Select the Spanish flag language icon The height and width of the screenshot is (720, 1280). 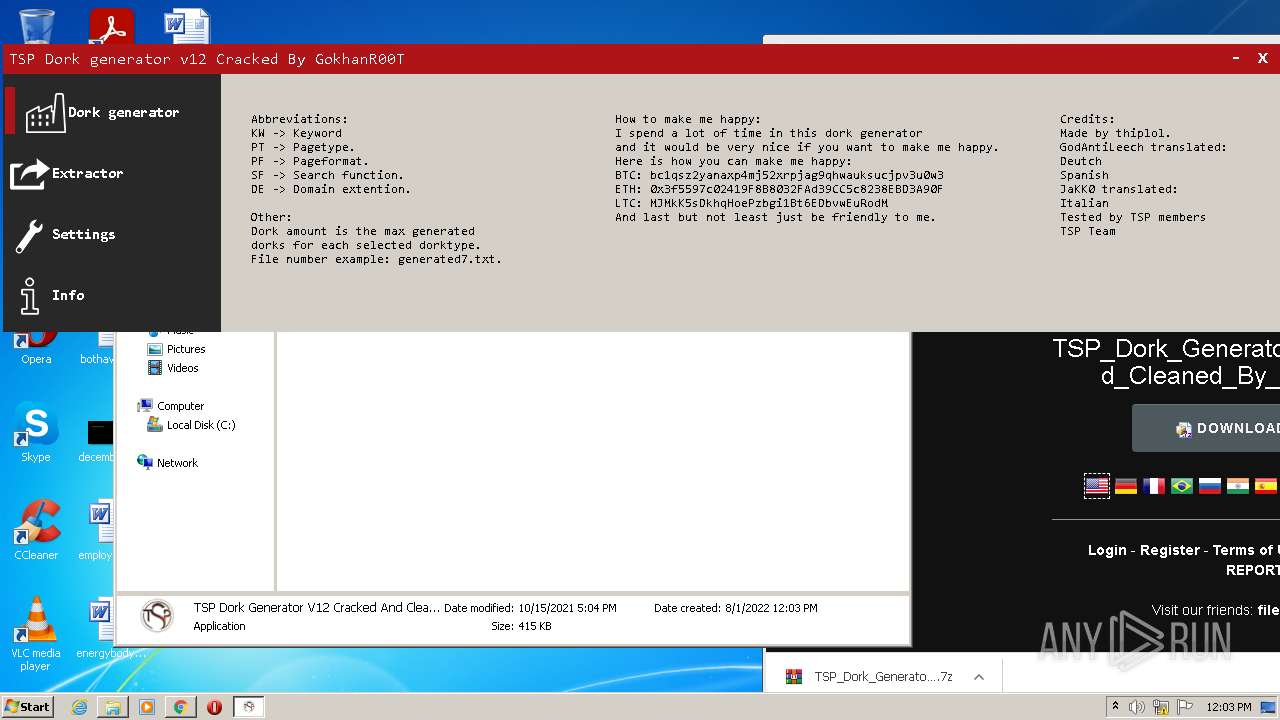pos(1266,486)
